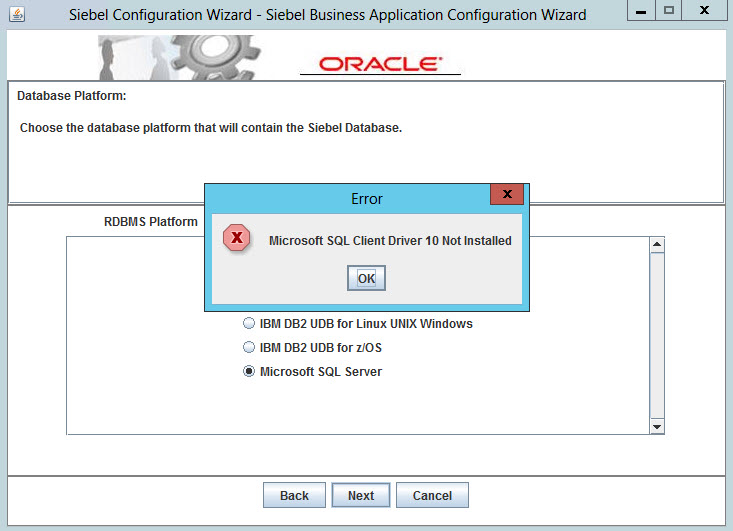The height and width of the screenshot is (531, 733).
Task: Close the Siebel Configuration Wizard window
Action: 704,10
